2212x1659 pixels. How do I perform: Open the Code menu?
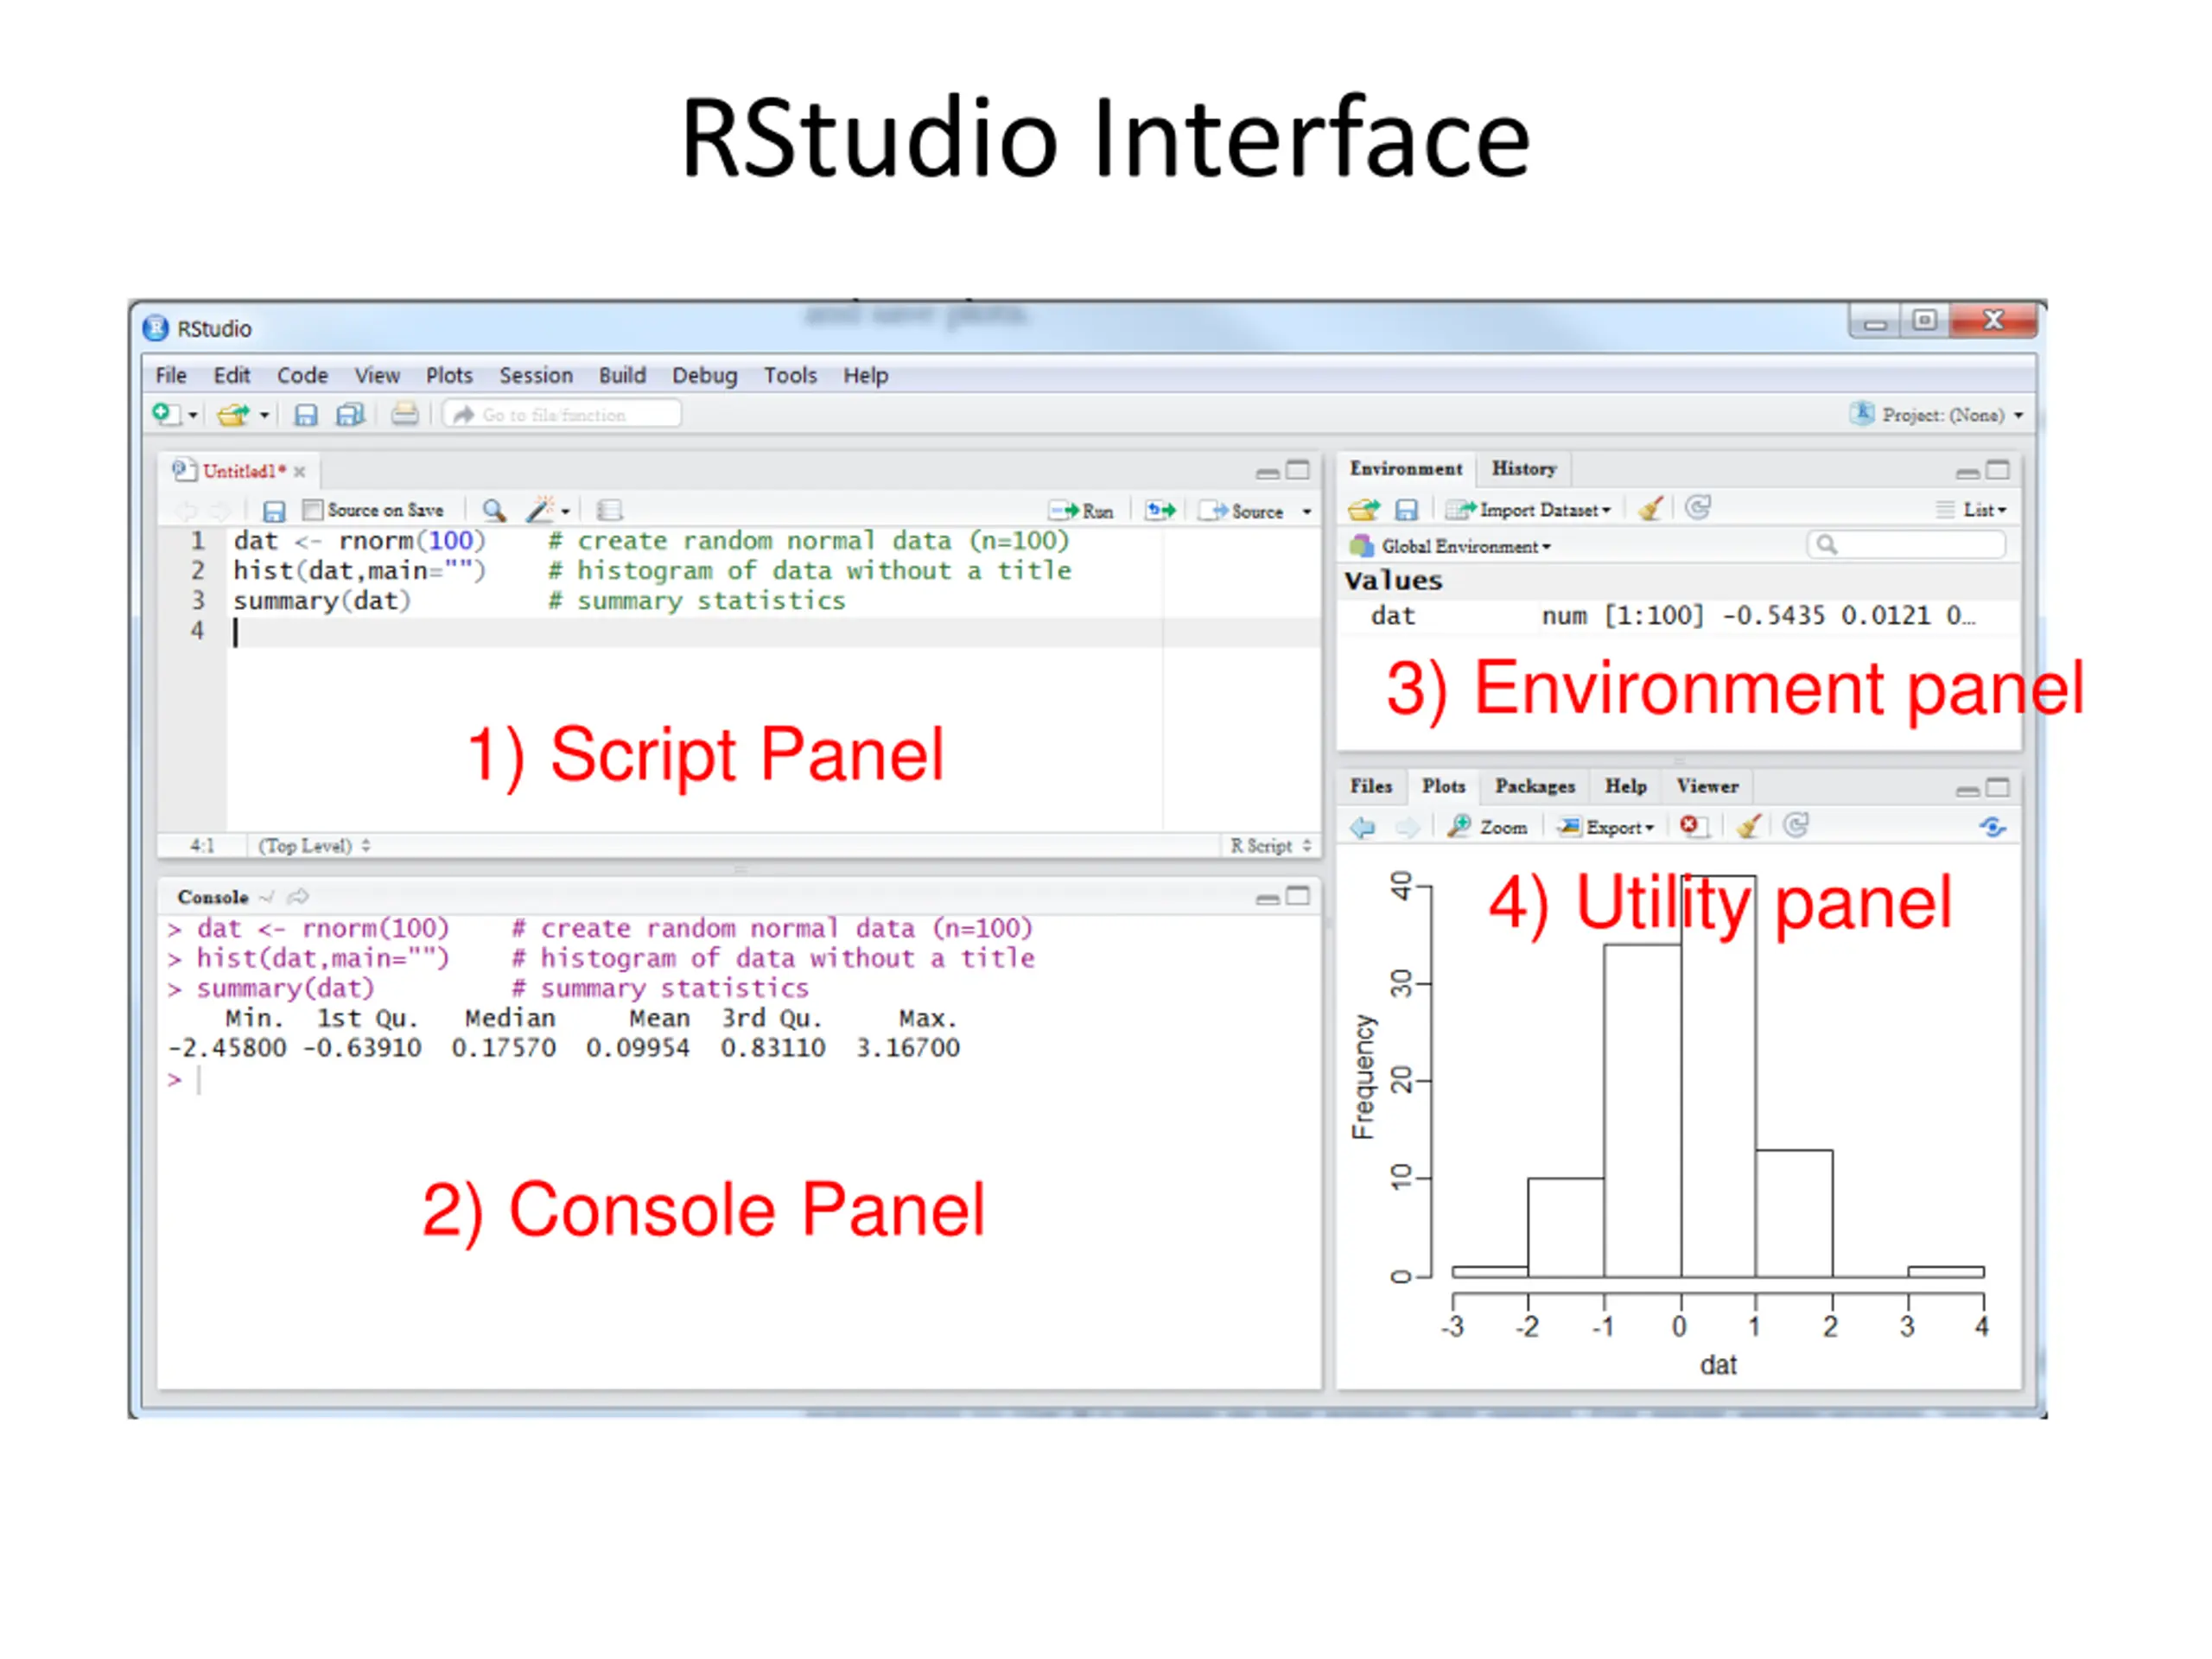point(302,375)
